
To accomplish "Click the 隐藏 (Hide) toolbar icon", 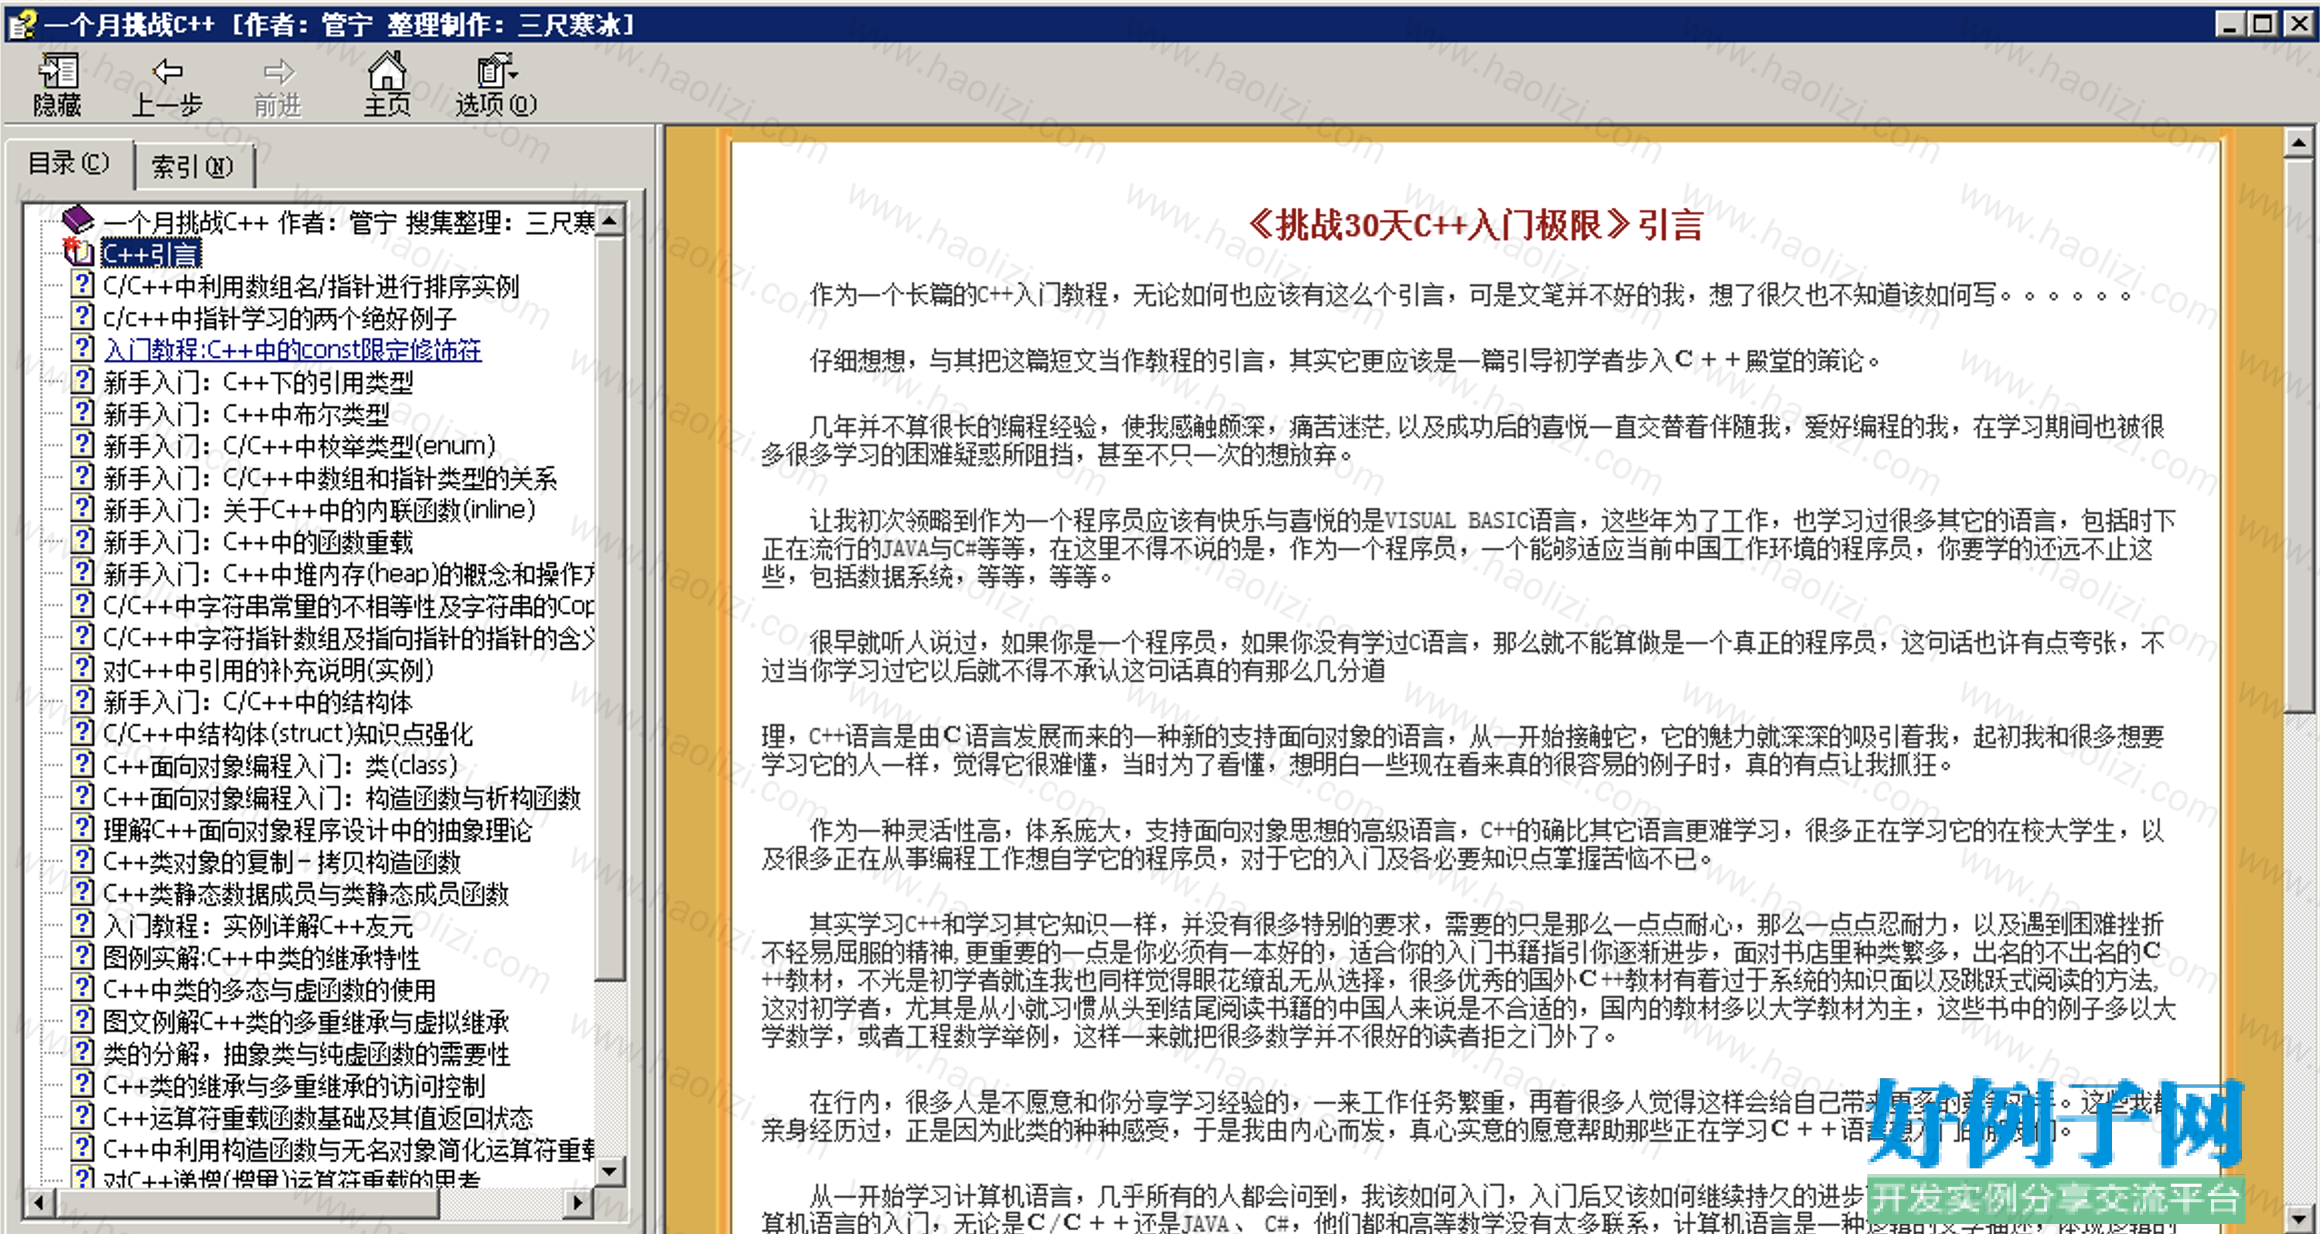I will pos(57,71).
